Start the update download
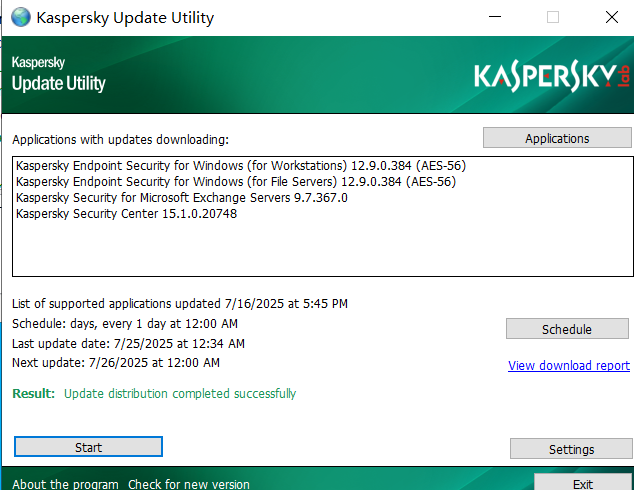Image resolution: width=634 pixels, height=490 pixels. [89, 447]
